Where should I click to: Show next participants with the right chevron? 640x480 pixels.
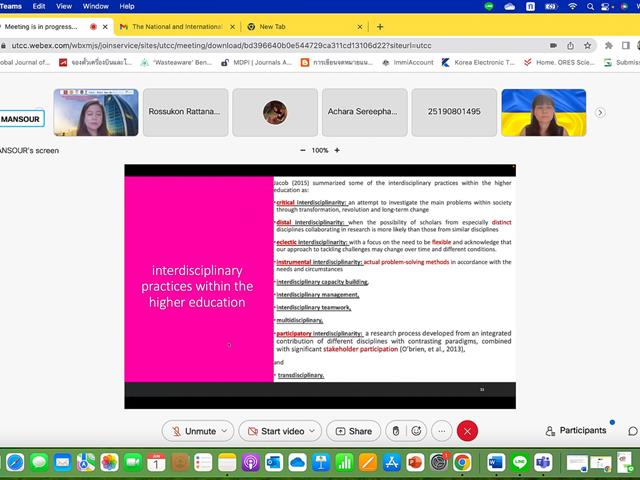pyautogui.click(x=600, y=112)
